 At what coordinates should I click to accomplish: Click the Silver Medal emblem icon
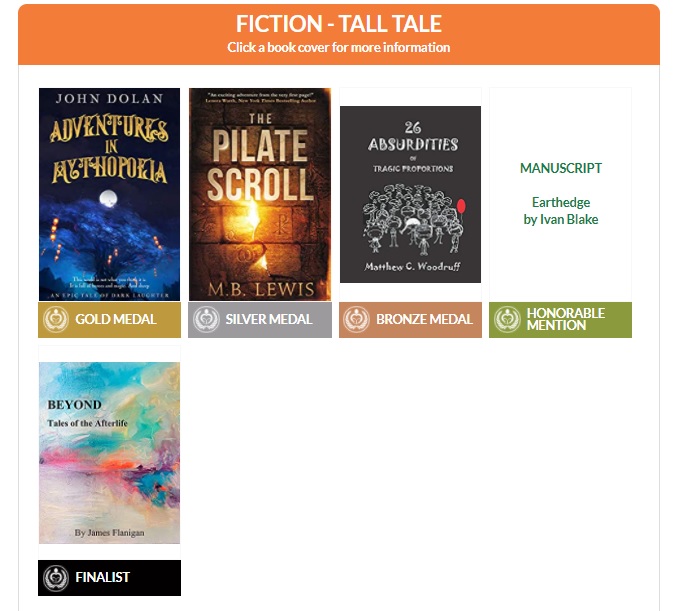point(206,320)
